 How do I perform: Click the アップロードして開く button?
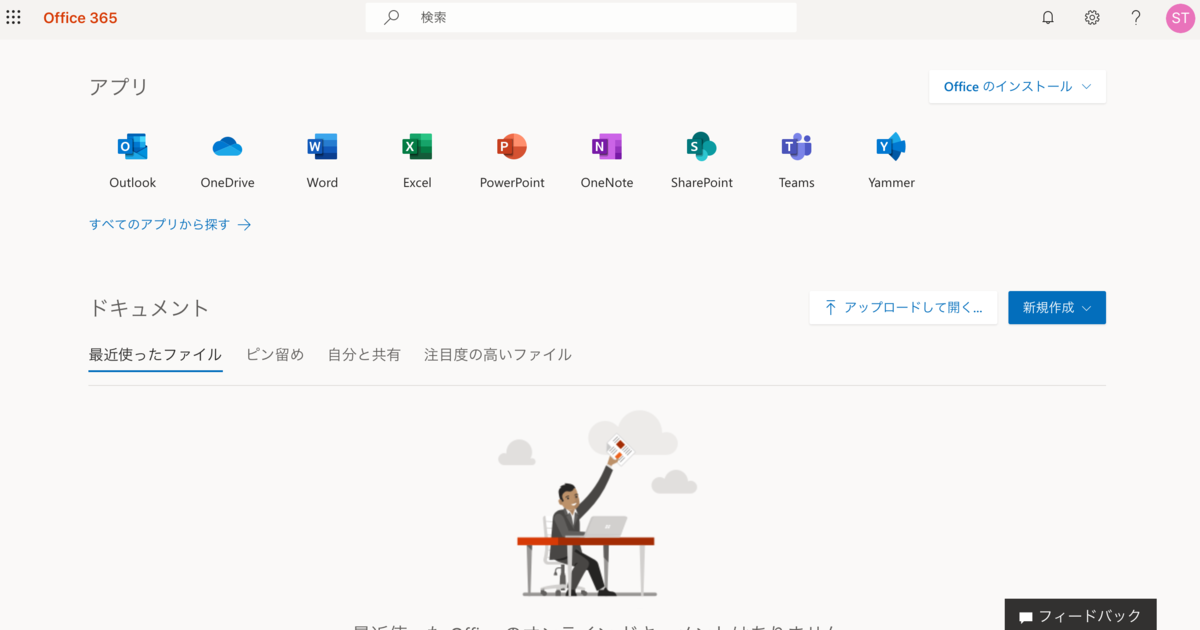pyautogui.click(x=903, y=307)
